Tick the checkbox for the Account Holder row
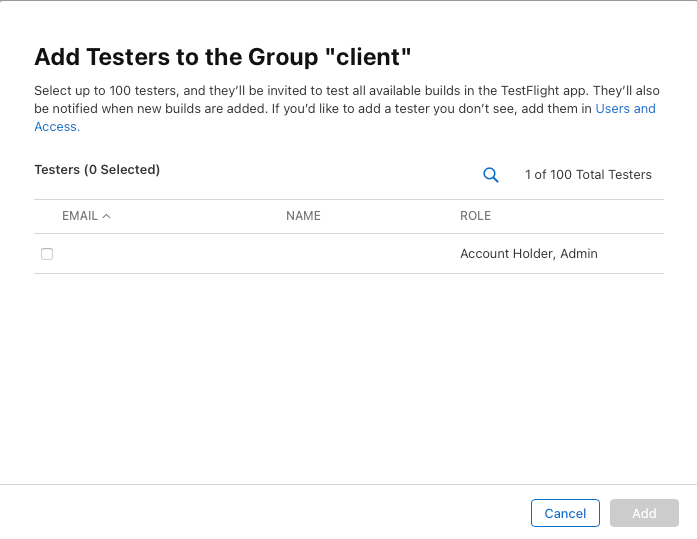697x539 pixels. (47, 254)
